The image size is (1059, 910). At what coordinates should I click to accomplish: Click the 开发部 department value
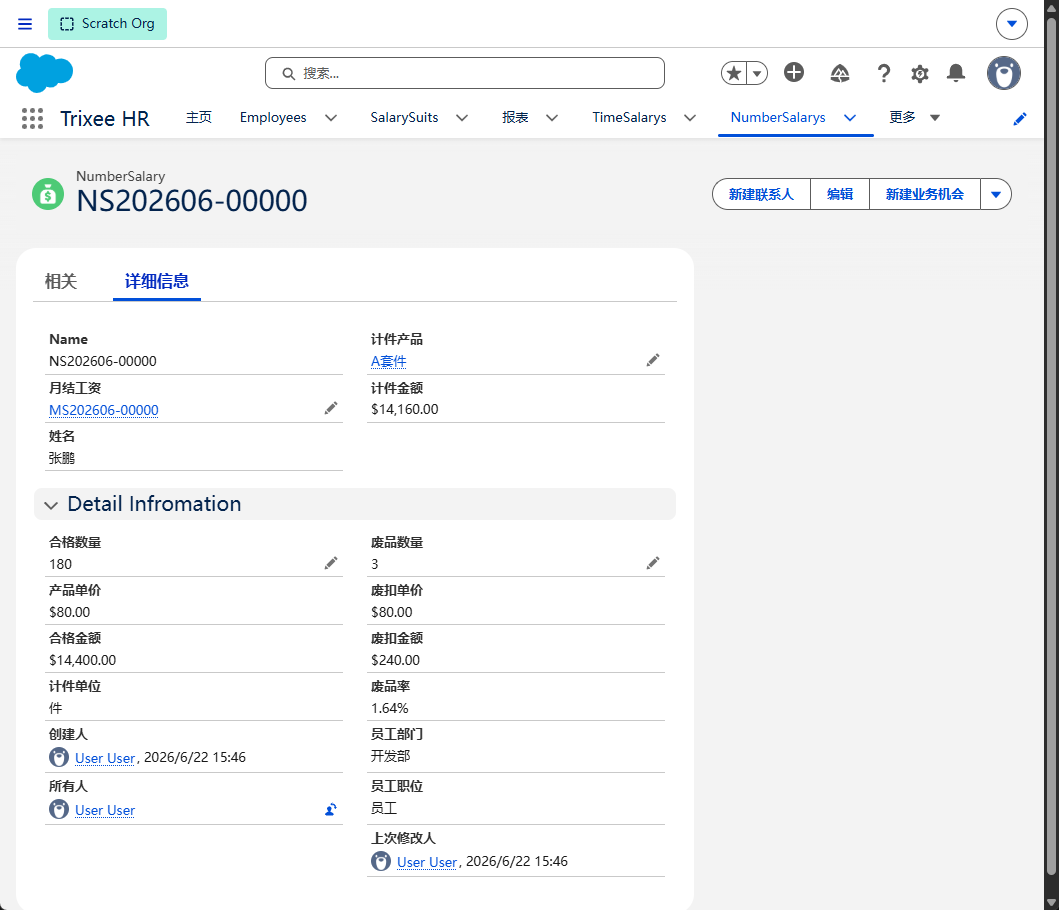point(390,756)
